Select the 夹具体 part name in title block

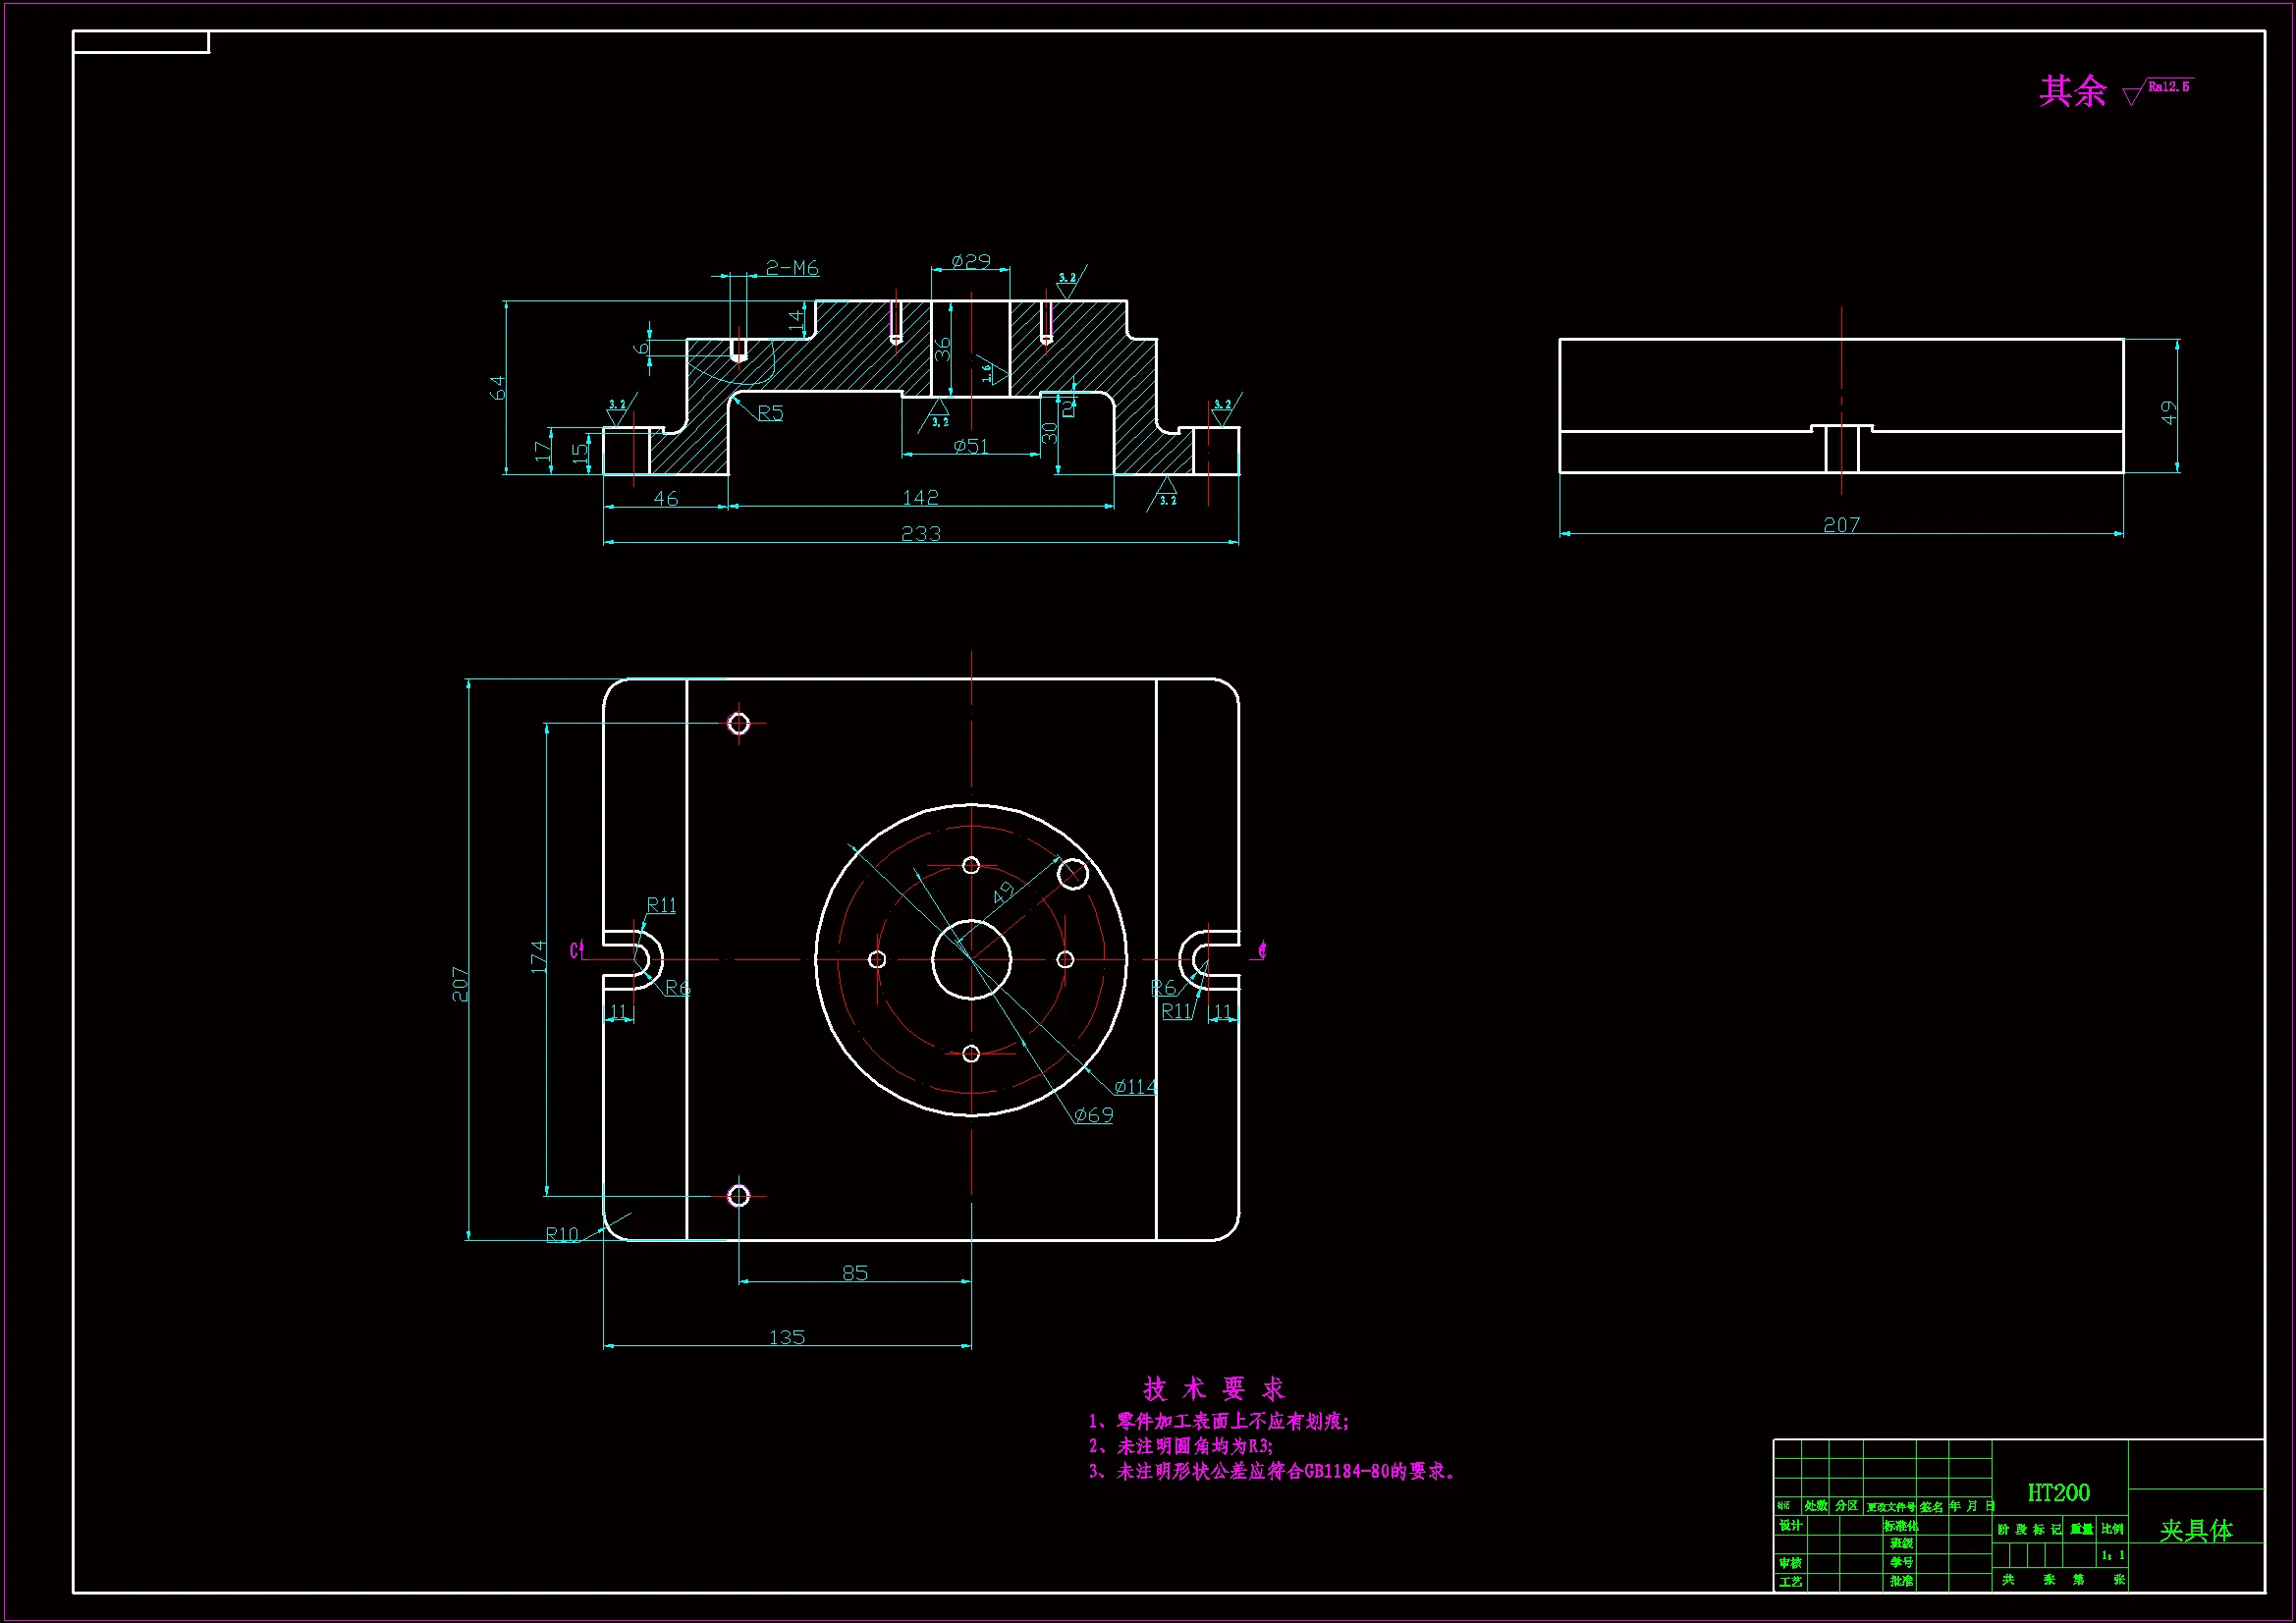2195,1530
